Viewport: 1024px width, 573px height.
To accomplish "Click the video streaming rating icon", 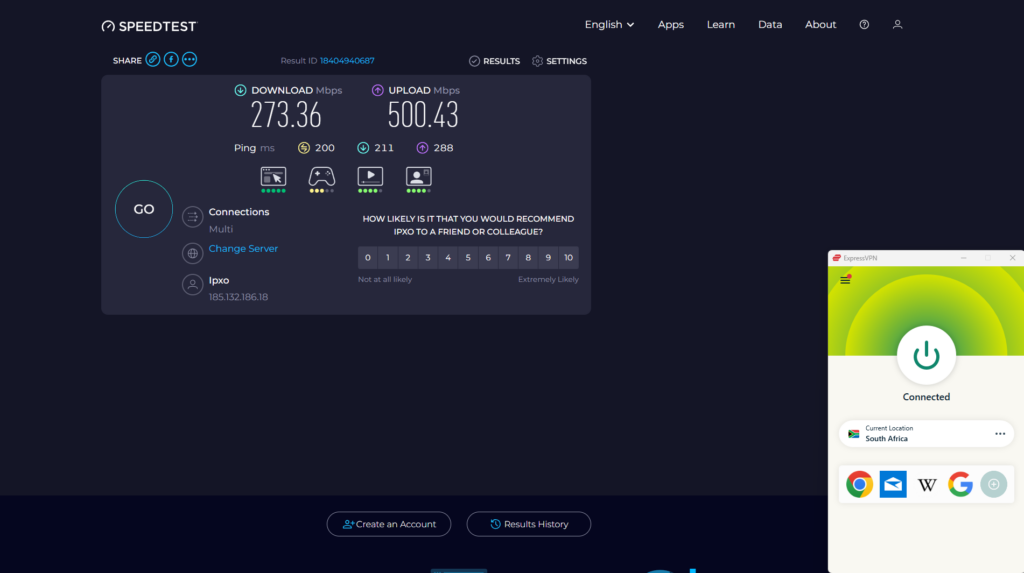I will point(370,179).
